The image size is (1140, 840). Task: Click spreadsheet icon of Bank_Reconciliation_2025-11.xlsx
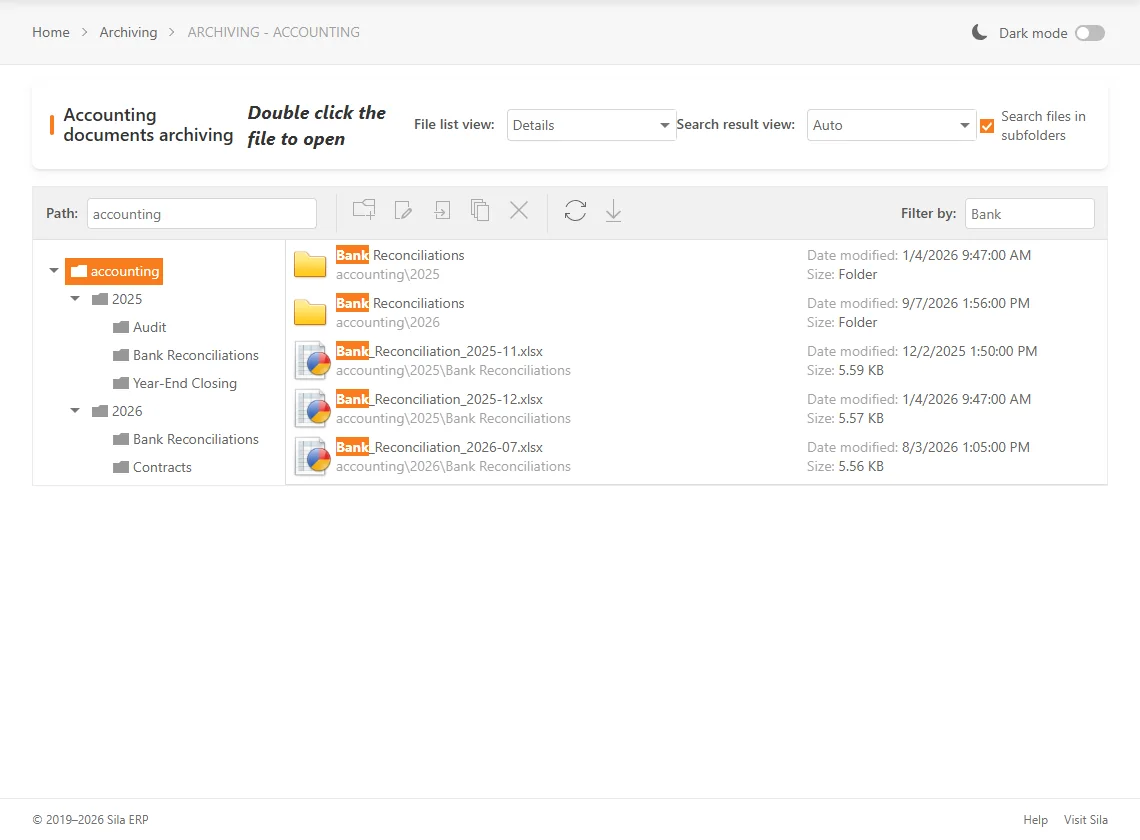click(313, 361)
